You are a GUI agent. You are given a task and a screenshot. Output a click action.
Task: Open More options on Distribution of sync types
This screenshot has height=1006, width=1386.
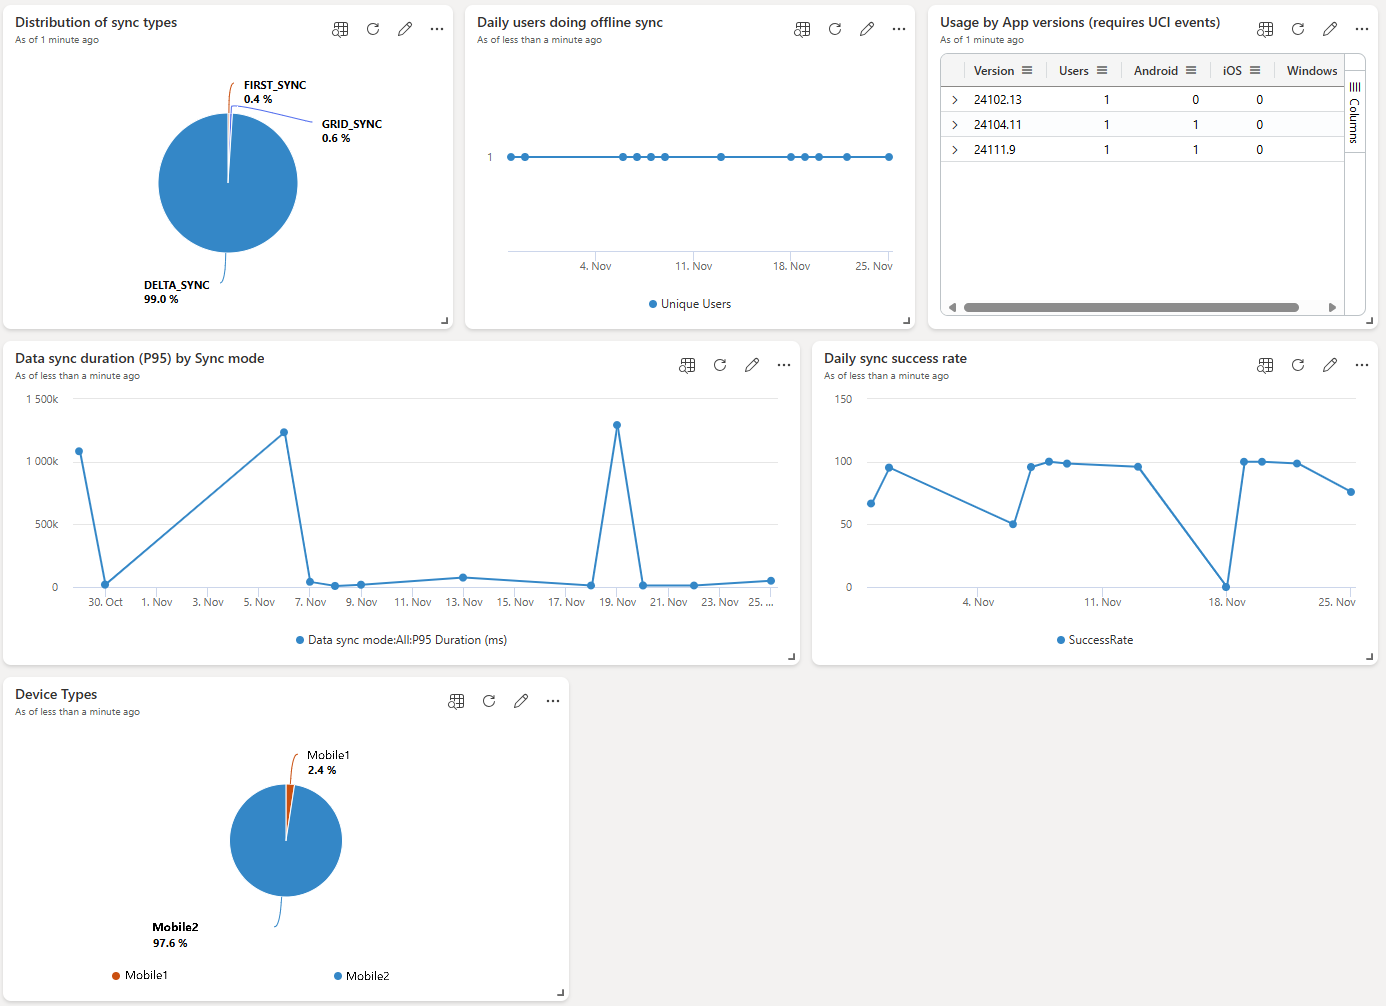(x=437, y=29)
